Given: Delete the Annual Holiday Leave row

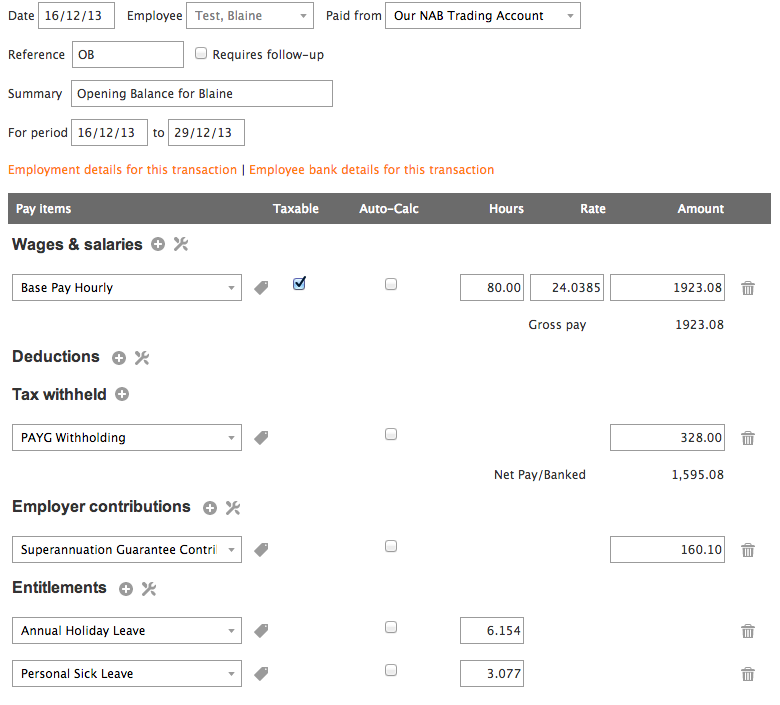Looking at the screenshot, I should [x=748, y=631].
